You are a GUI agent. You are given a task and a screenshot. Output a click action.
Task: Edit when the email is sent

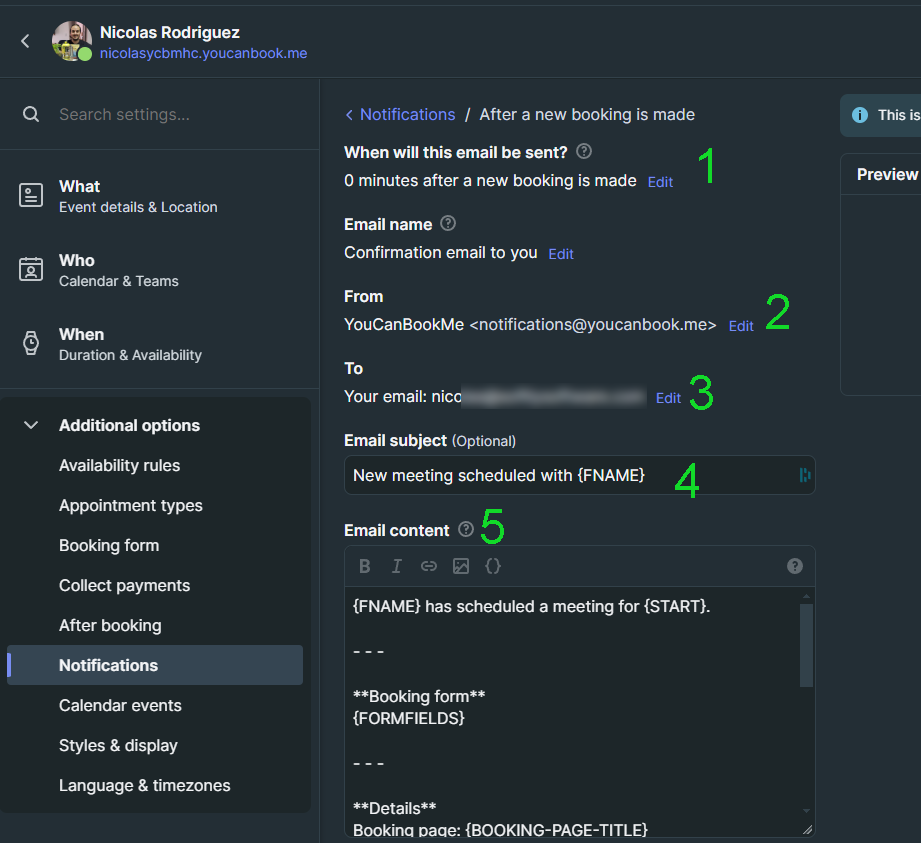click(x=660, y=182)
